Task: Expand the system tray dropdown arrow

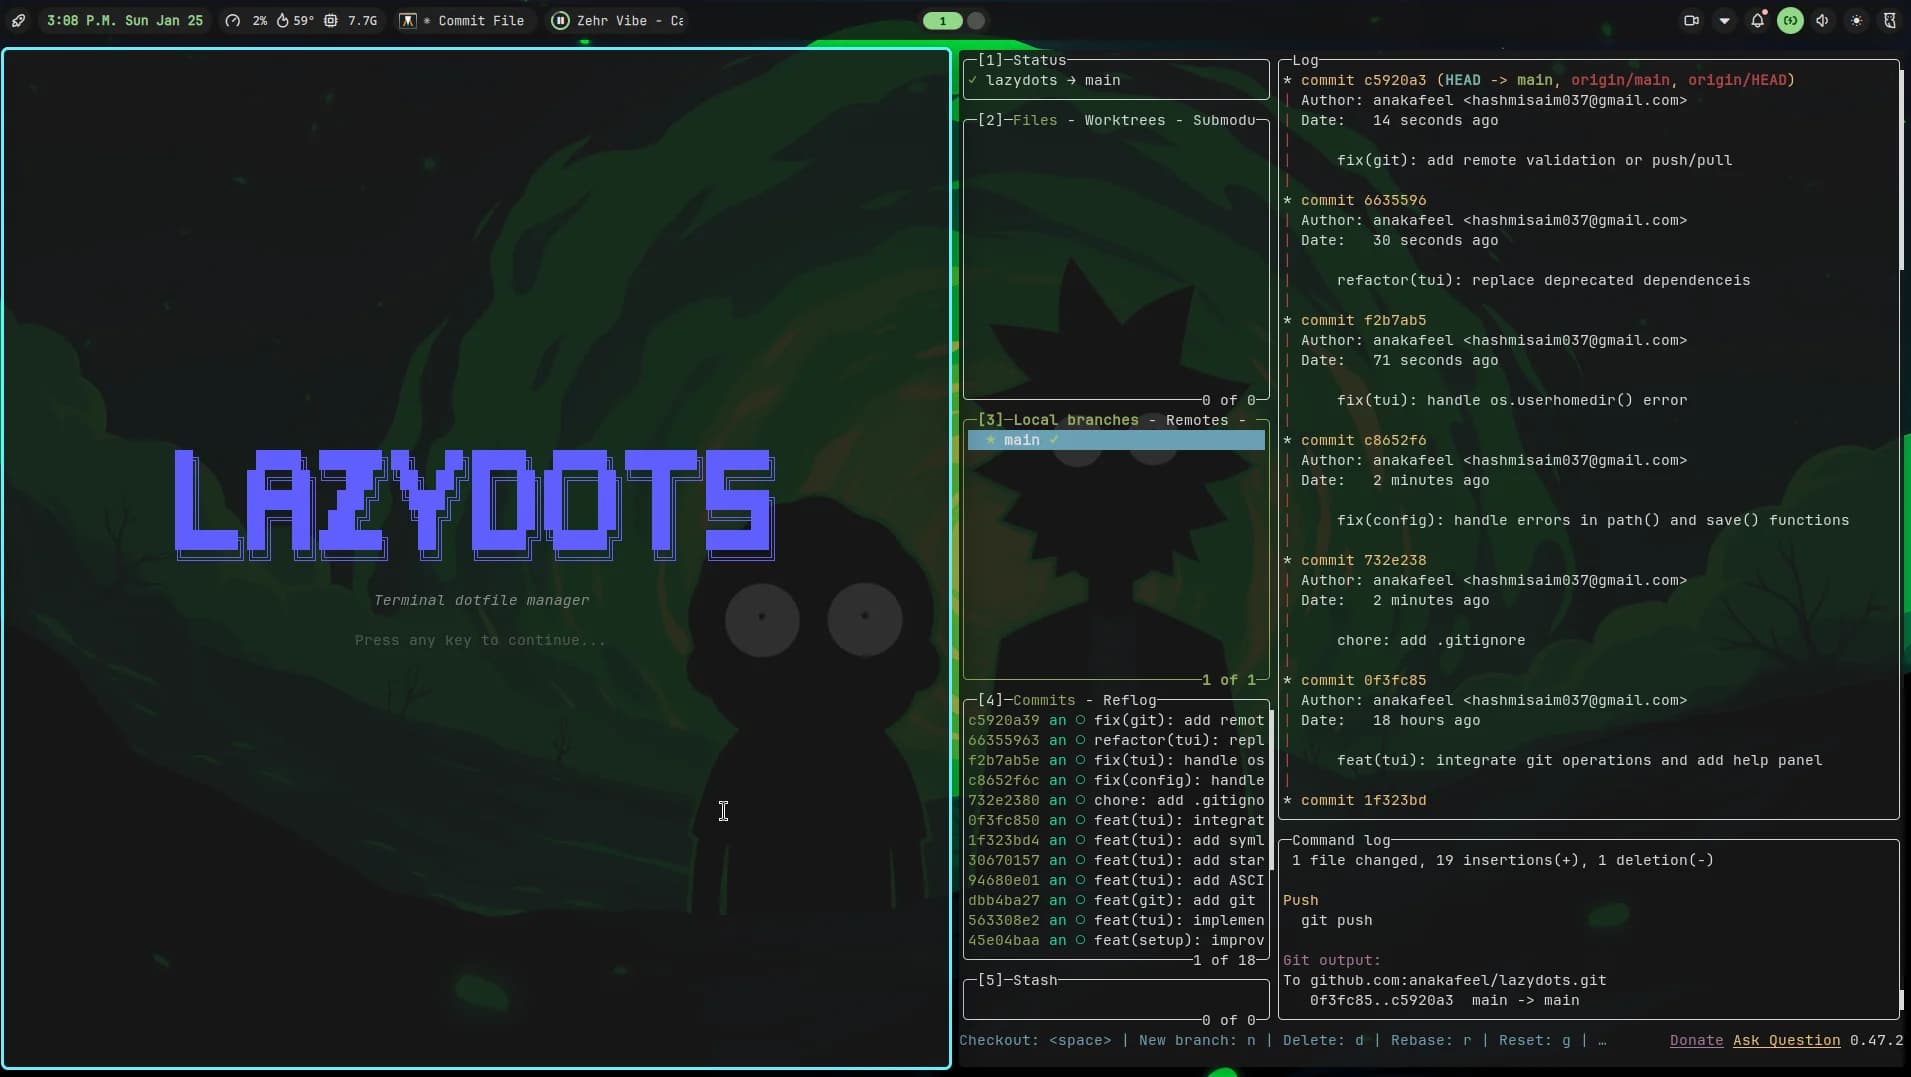Action: coord(1724,20)
